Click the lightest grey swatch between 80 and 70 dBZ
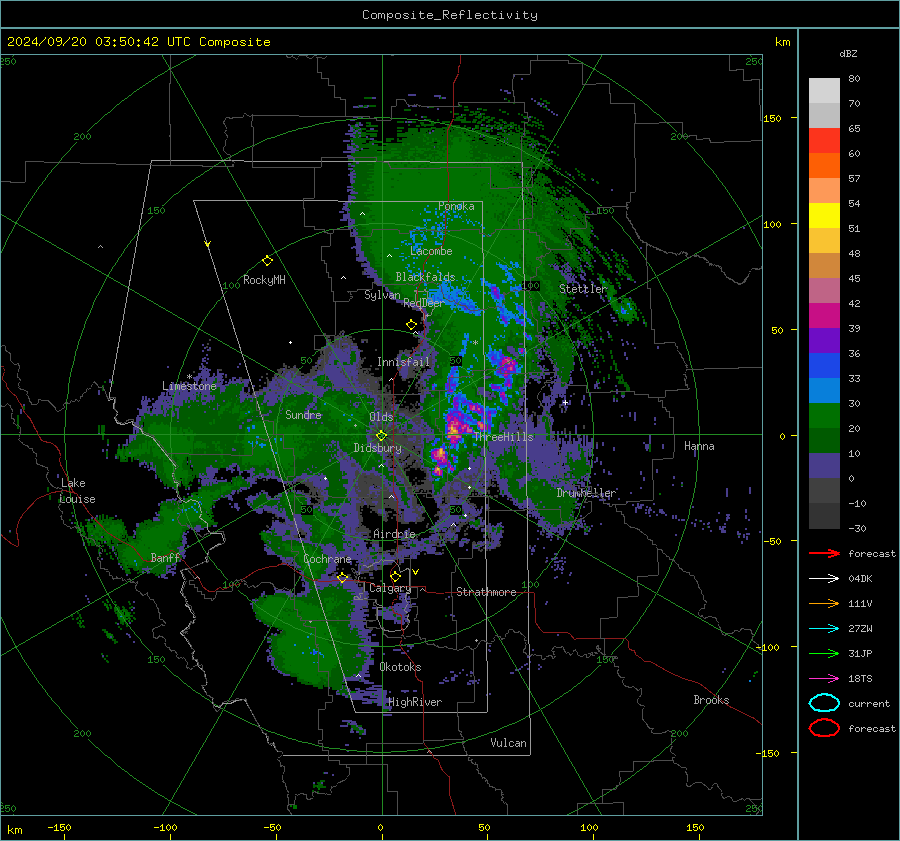The width and height of the screenshot is (900, 841). tap(824, 91)
